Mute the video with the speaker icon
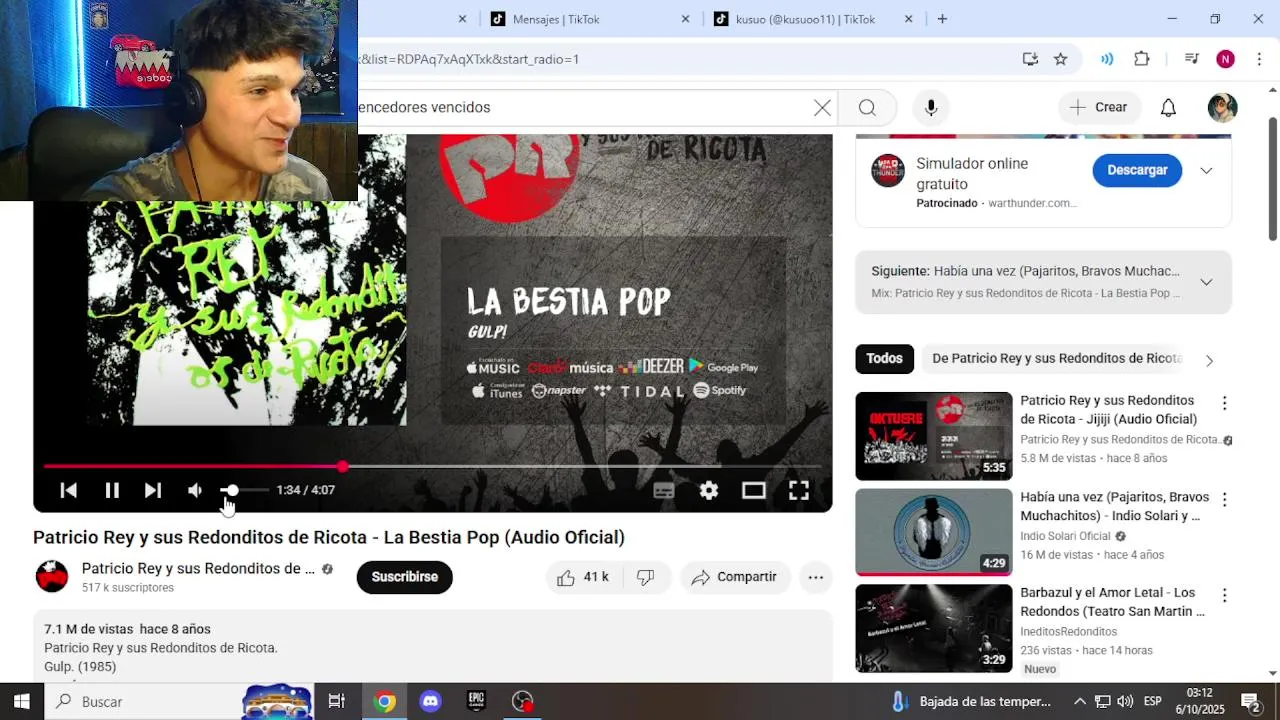The image size is (1280, 720). pos(195,490)
